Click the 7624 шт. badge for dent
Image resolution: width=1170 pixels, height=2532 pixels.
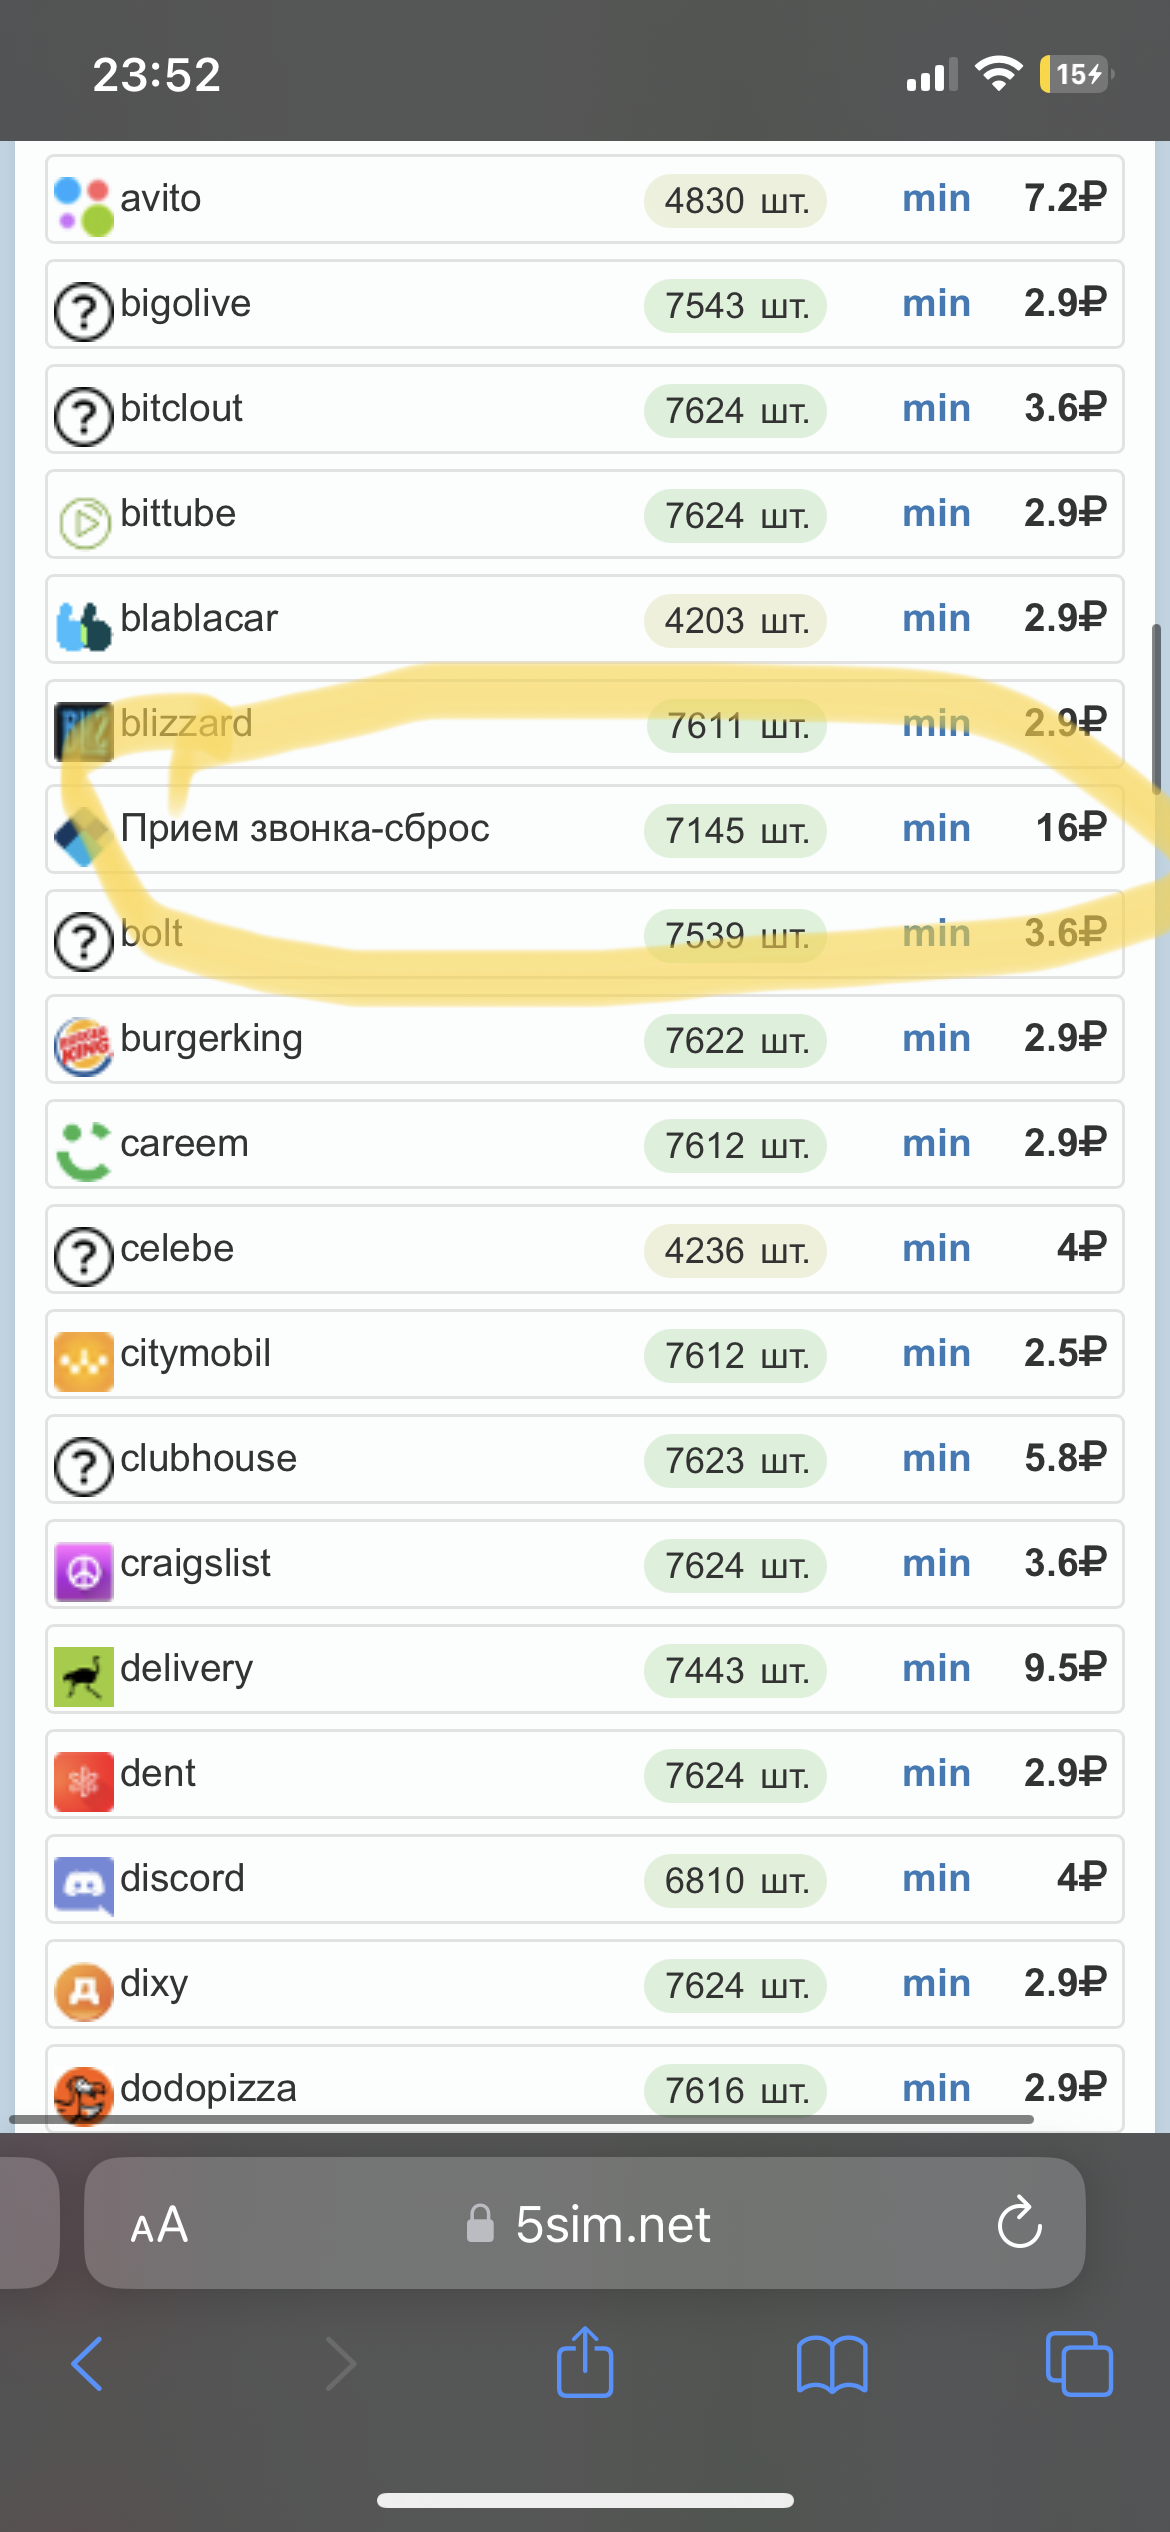[x=736, y=1776]
